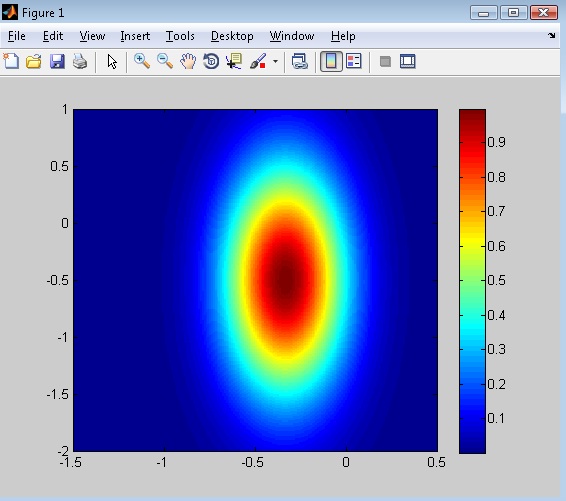Click the colorbar gradient strip

(x=472, y=281)
